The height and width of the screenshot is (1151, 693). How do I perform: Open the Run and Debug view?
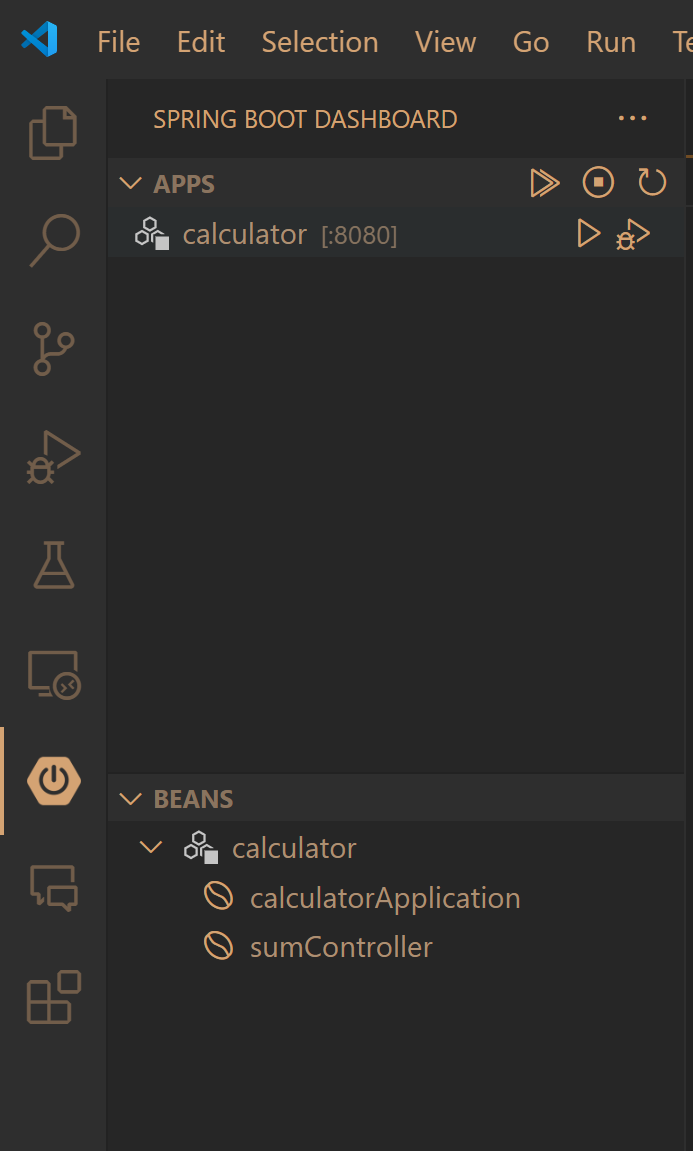coord(53,458)
